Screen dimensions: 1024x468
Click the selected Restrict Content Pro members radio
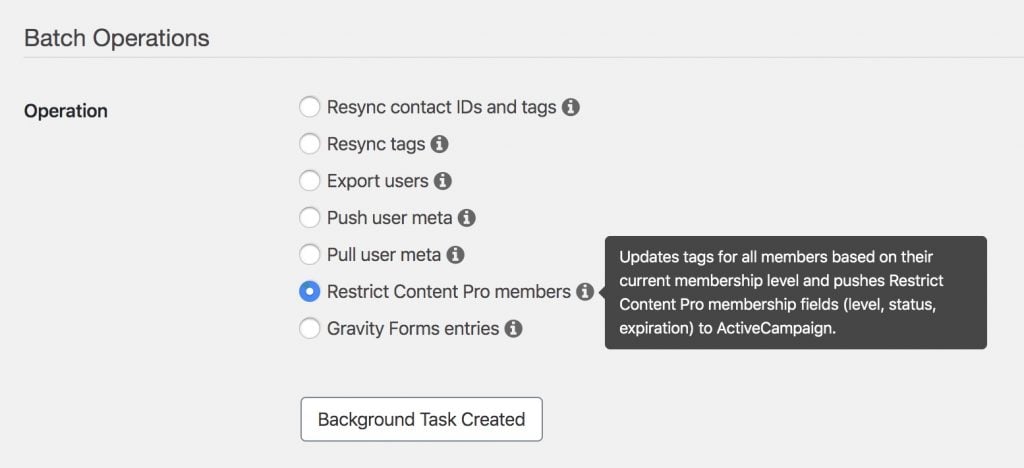(310, 292)
